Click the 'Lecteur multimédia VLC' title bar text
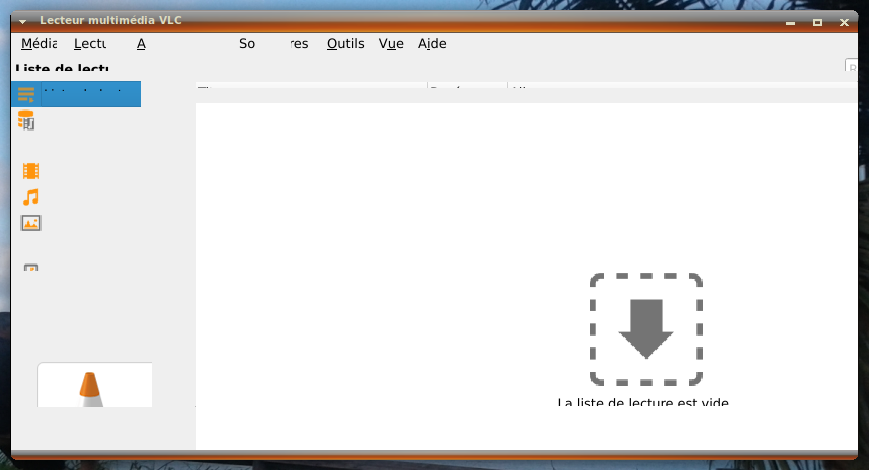Screen dimensions: 869x470 pyautogui.click(x=111, y=21)
